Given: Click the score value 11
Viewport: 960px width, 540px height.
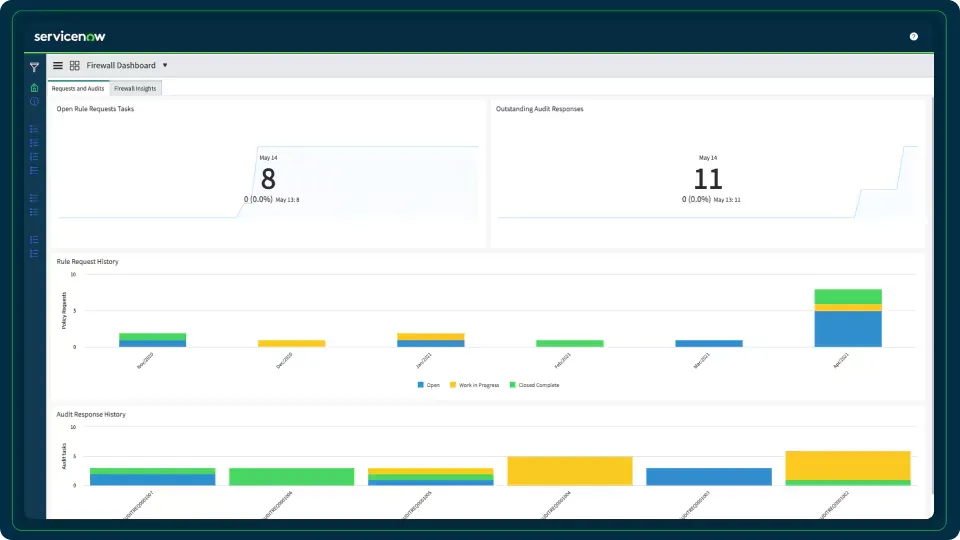Looking at the screenshot, I should tap(708, 179).
